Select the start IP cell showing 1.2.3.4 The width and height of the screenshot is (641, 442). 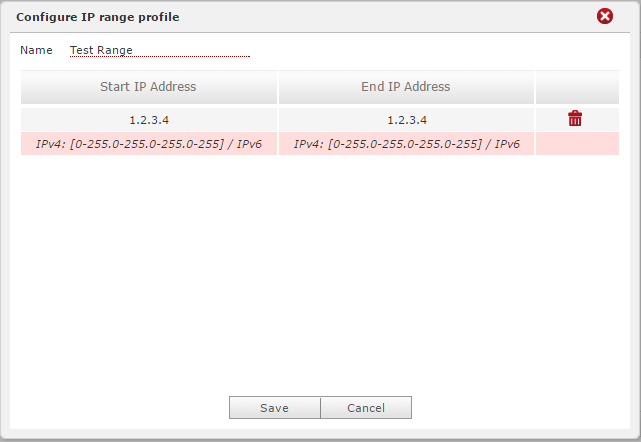[x=148, y=119]
